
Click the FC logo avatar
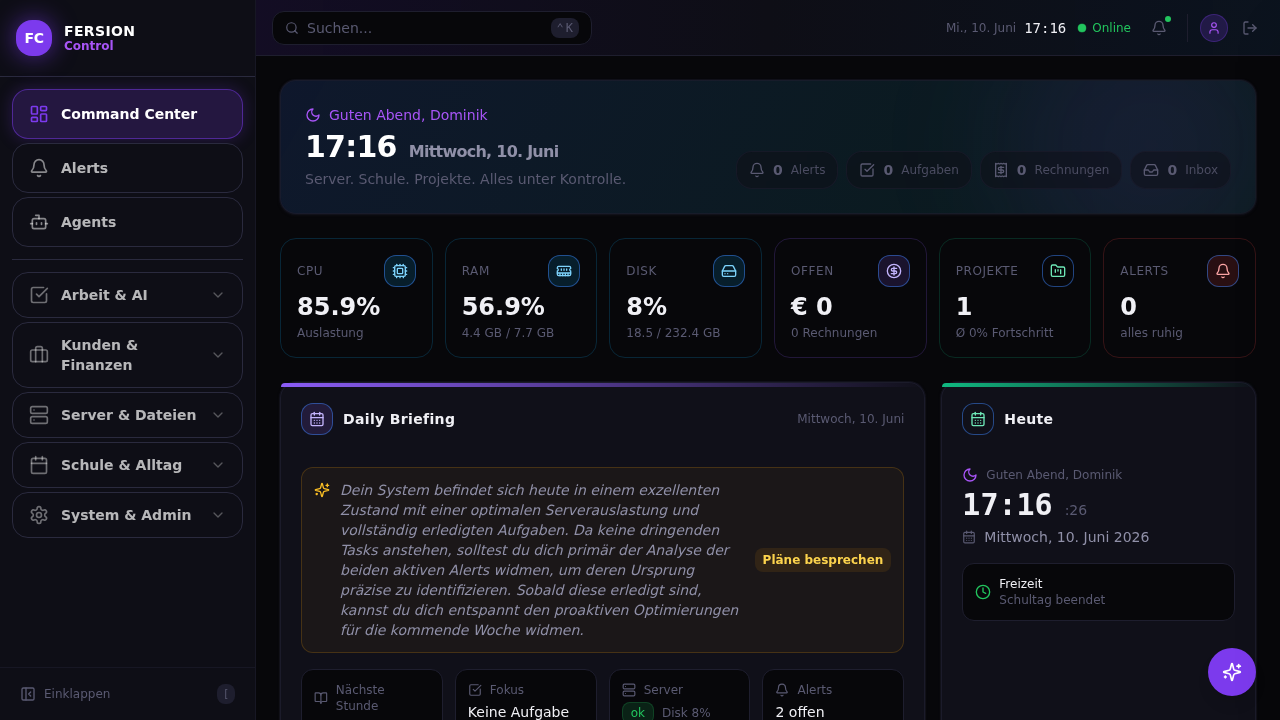pyautogui.click(x=34, y=38)
